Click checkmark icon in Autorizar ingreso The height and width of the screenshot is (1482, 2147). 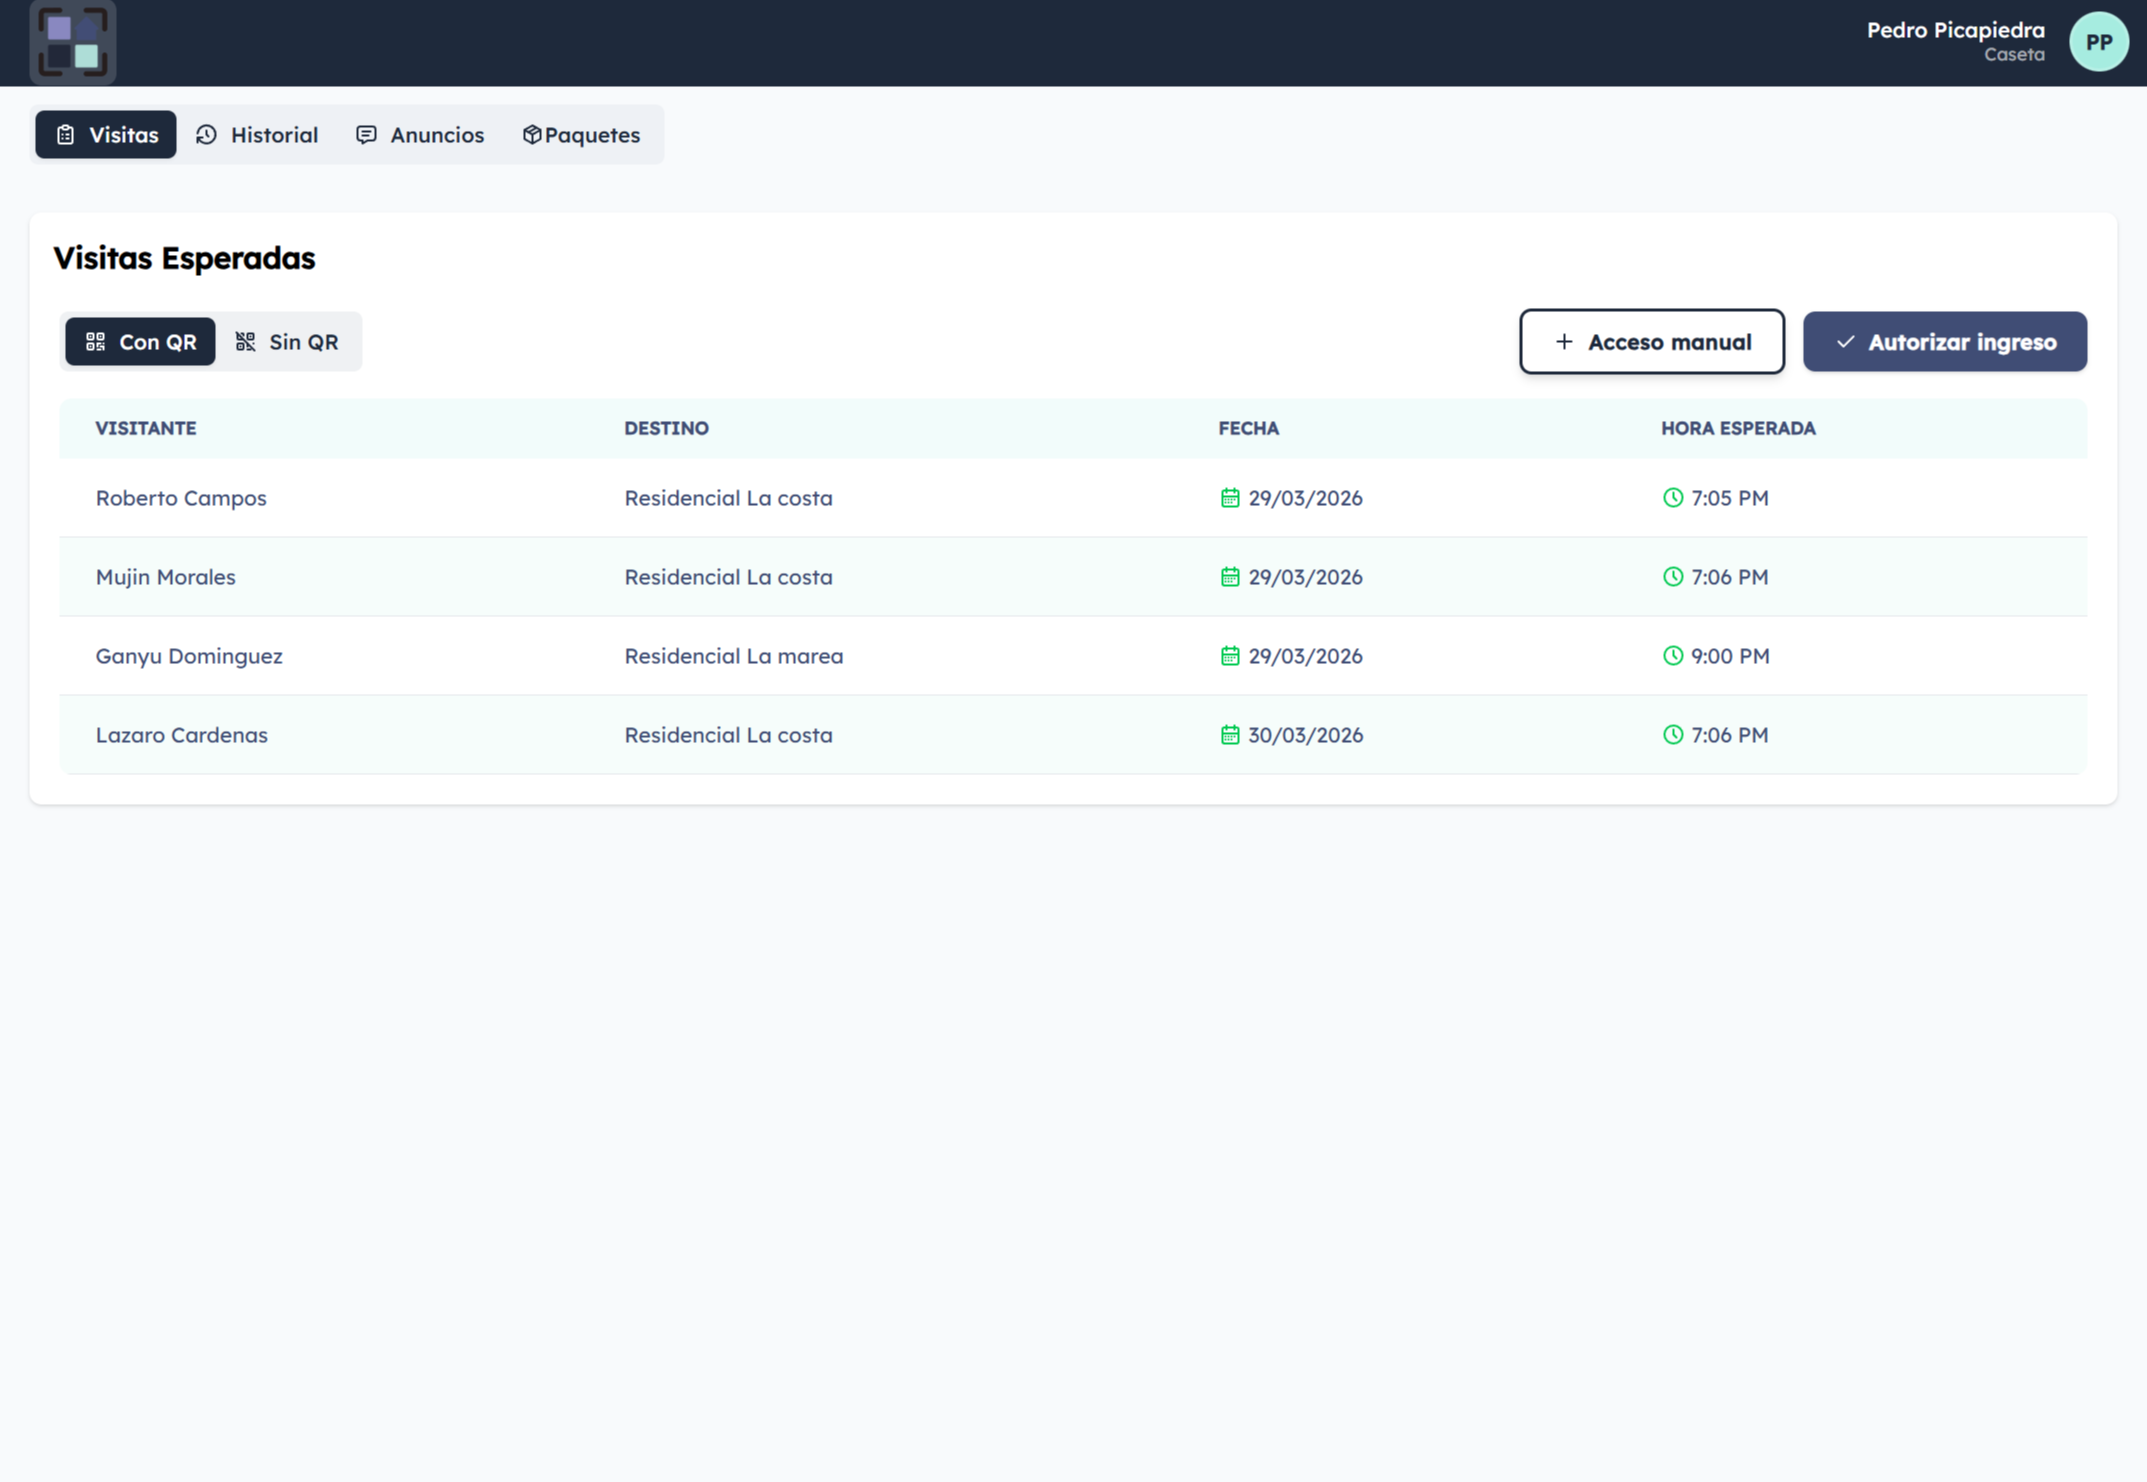(x=1845, y=342)
